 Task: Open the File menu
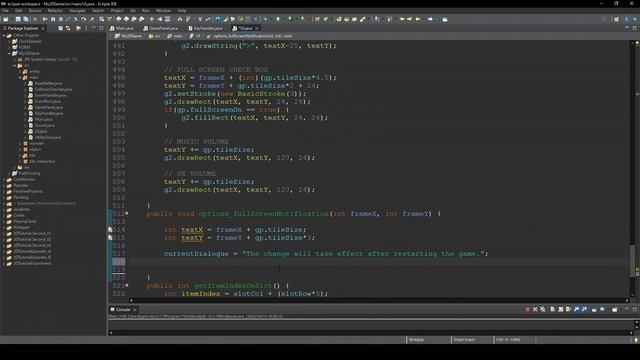(x=5, y=11)
